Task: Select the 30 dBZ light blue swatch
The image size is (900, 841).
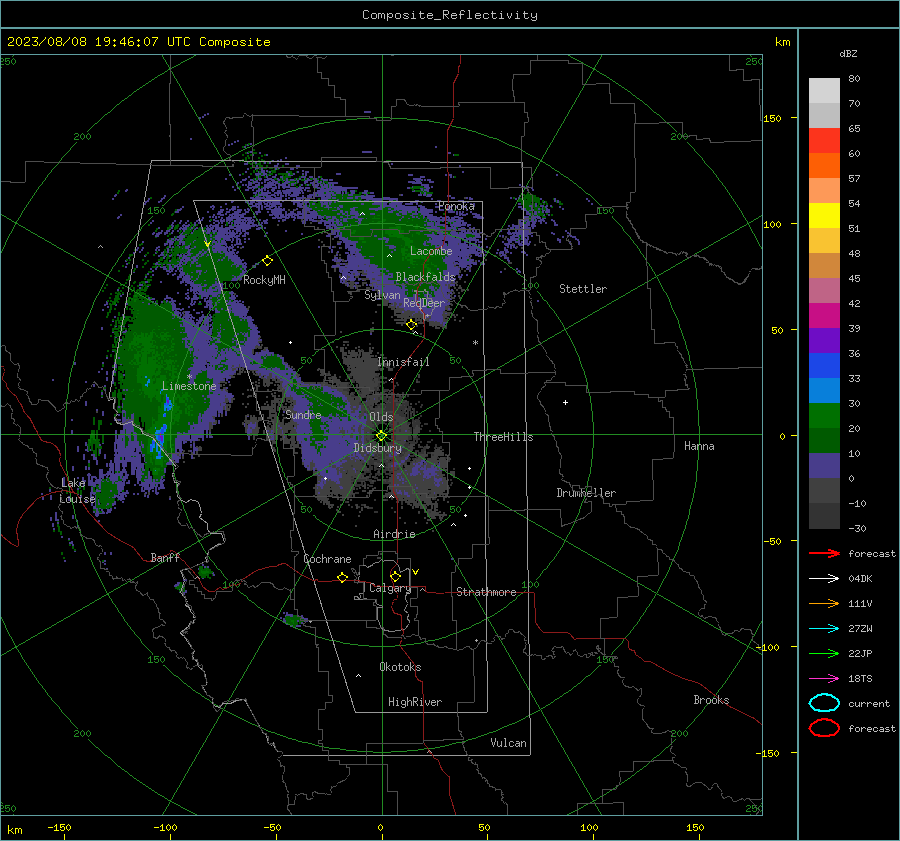Action: pyautogui.click(x=824, y=390)
